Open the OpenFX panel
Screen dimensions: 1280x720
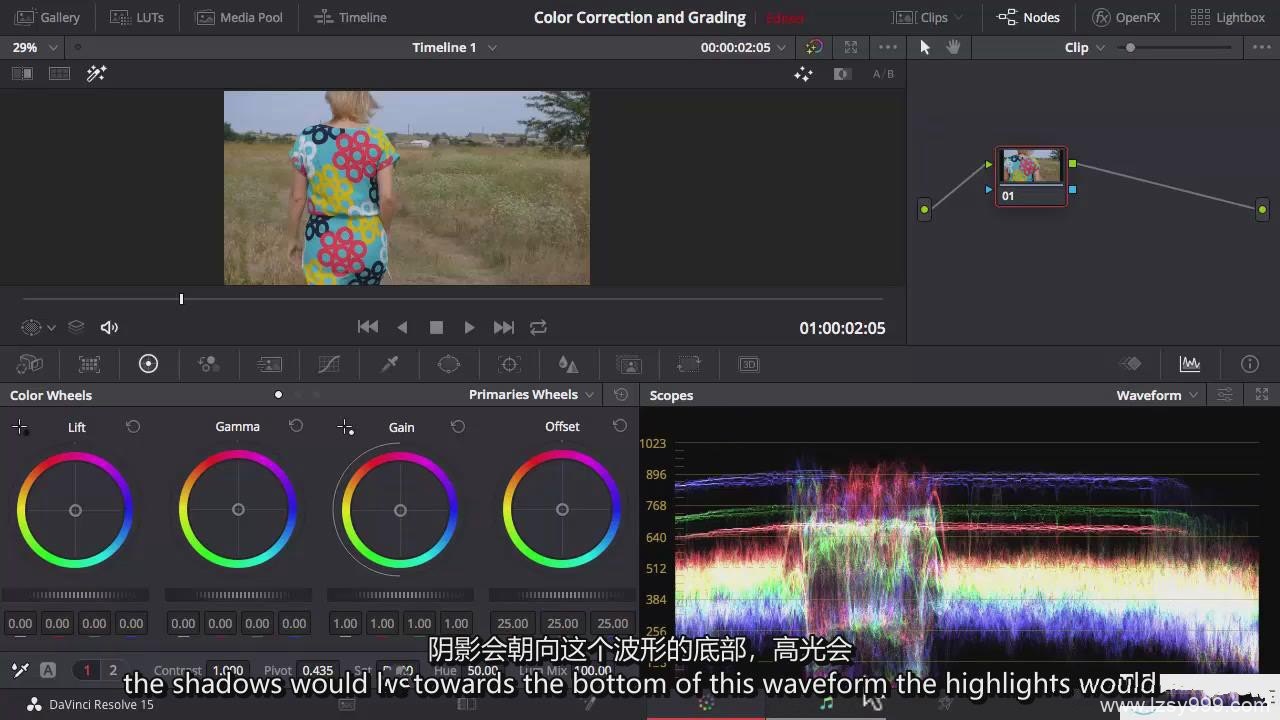click(x=1126, y=17)
